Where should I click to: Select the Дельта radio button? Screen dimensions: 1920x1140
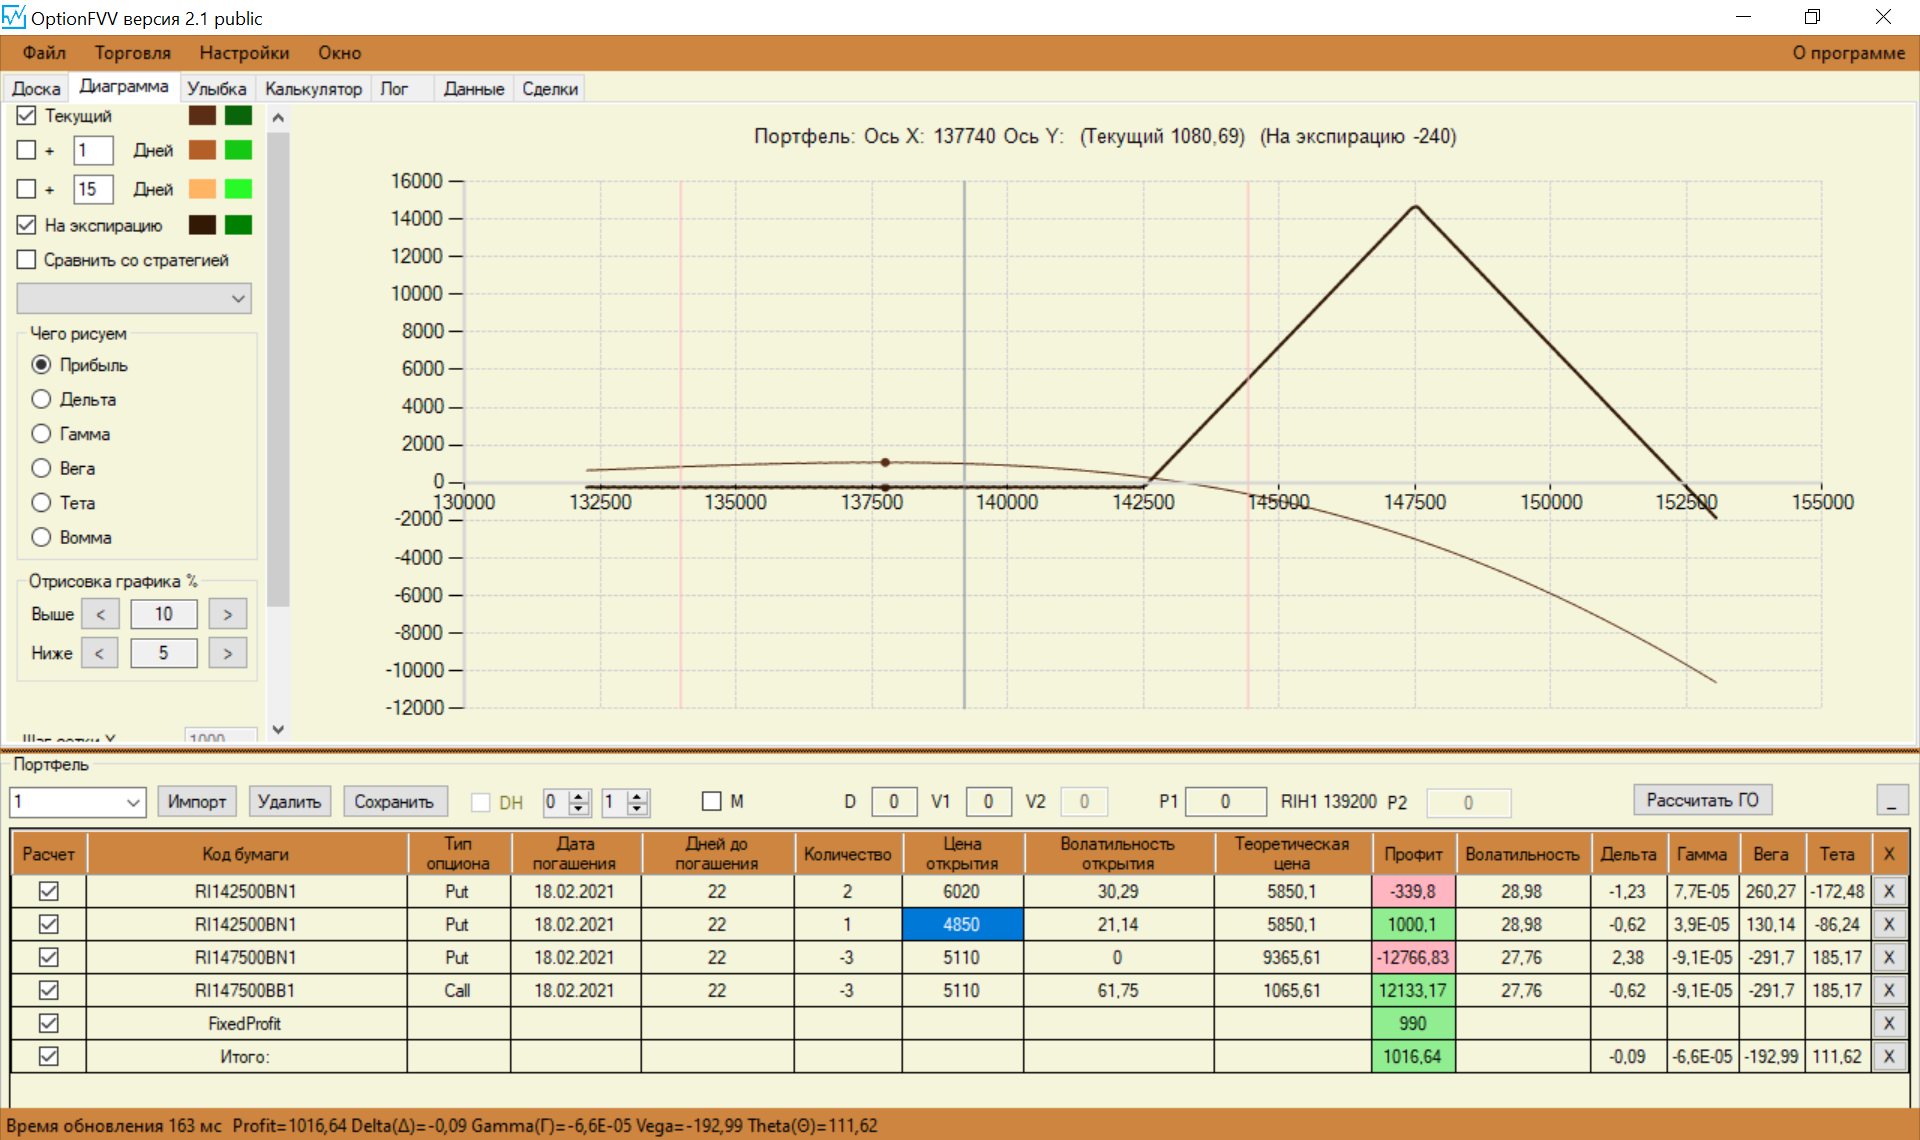pos(41,399)
